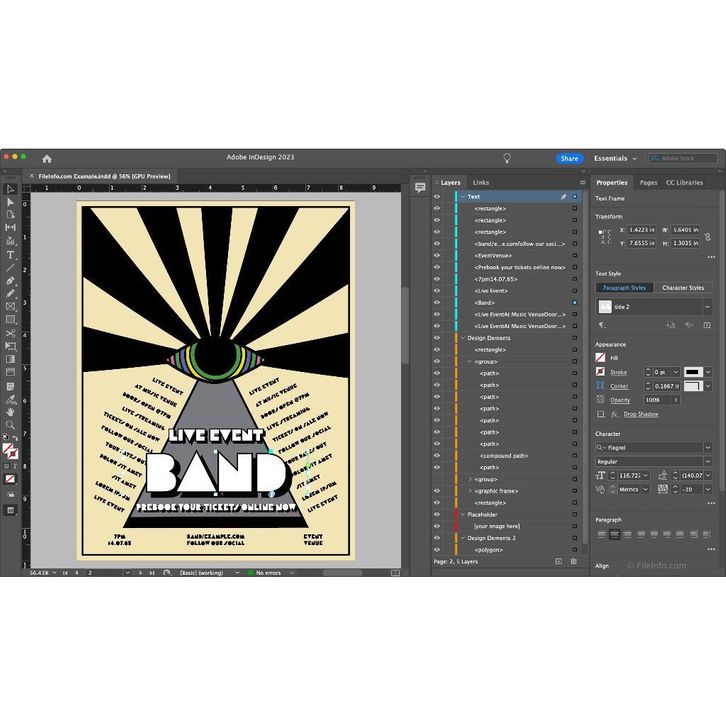Hide the Placeholder layer
Screen dimensions: 726x726
coord(437,514)
